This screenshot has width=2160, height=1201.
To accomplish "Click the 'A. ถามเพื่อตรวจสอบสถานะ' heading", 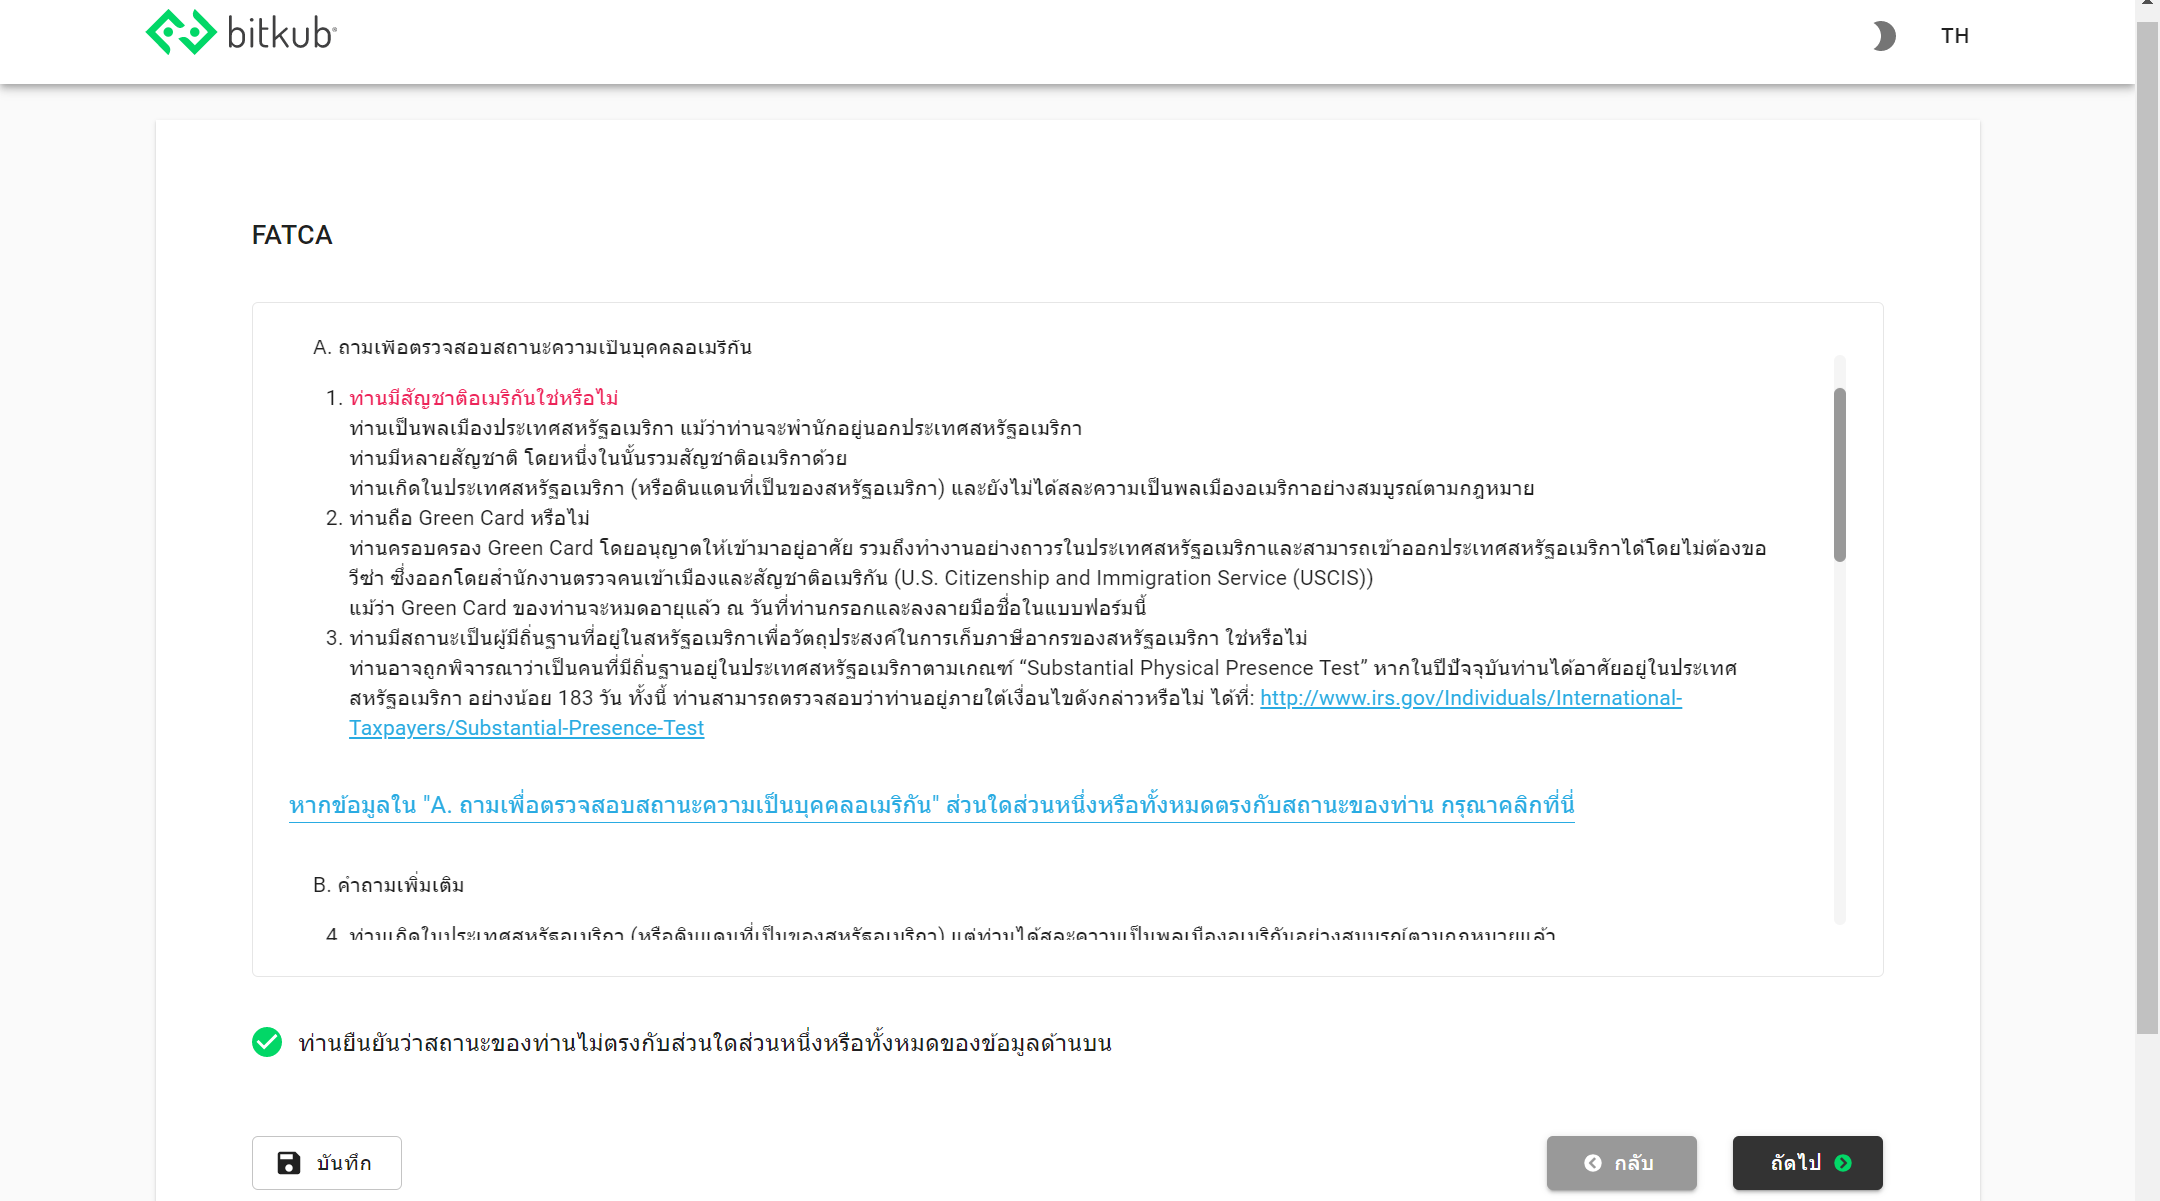I will click(x=533, y=347).
